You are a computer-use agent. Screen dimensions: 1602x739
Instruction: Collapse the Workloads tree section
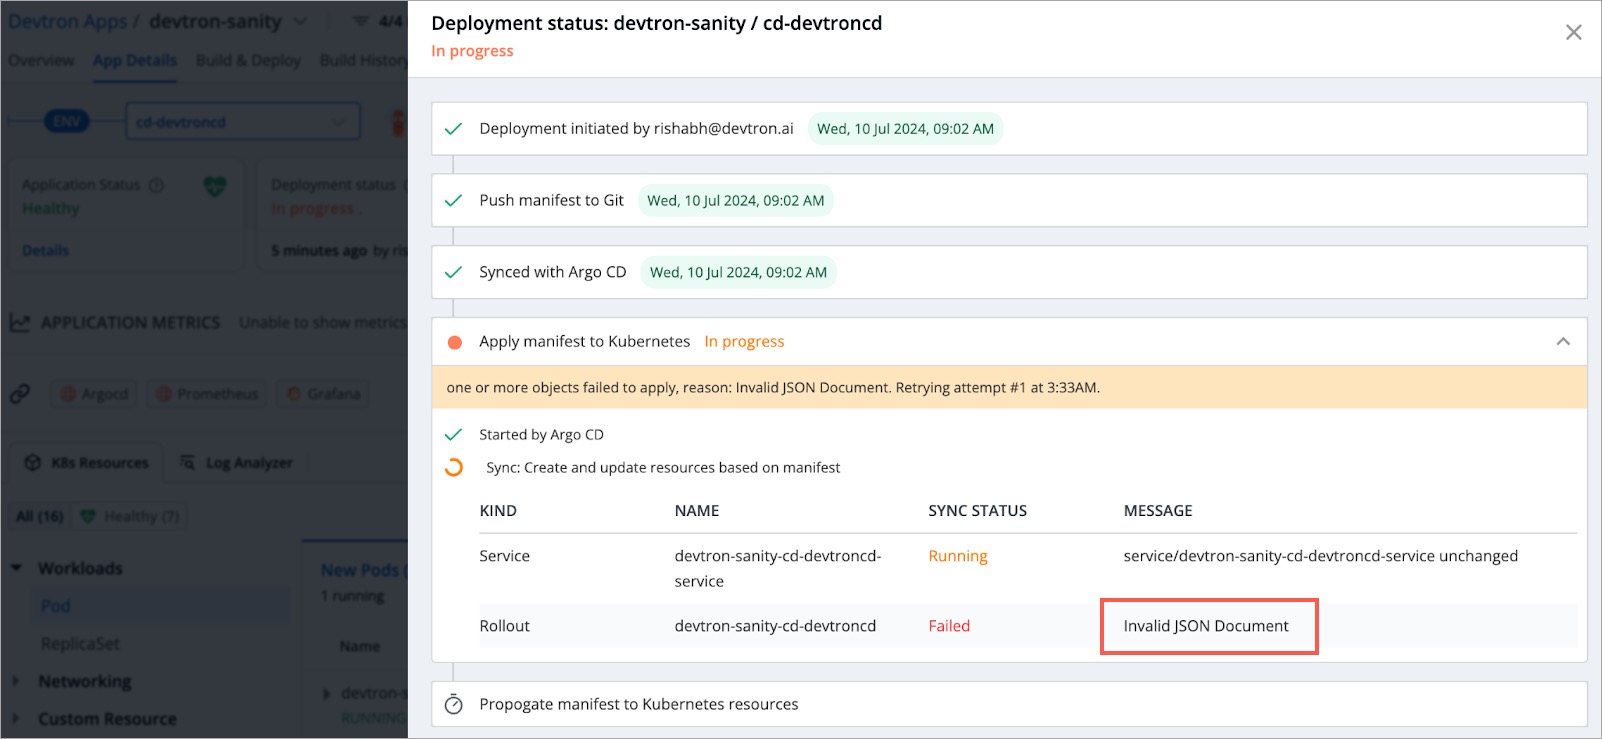(x=17, y=568)
